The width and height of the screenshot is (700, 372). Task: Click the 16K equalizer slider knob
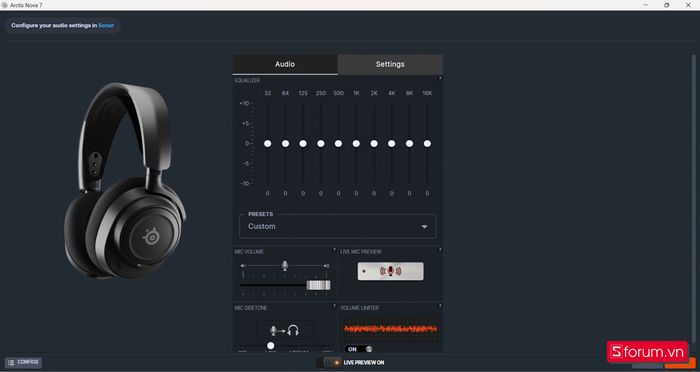tap(427, 143)
